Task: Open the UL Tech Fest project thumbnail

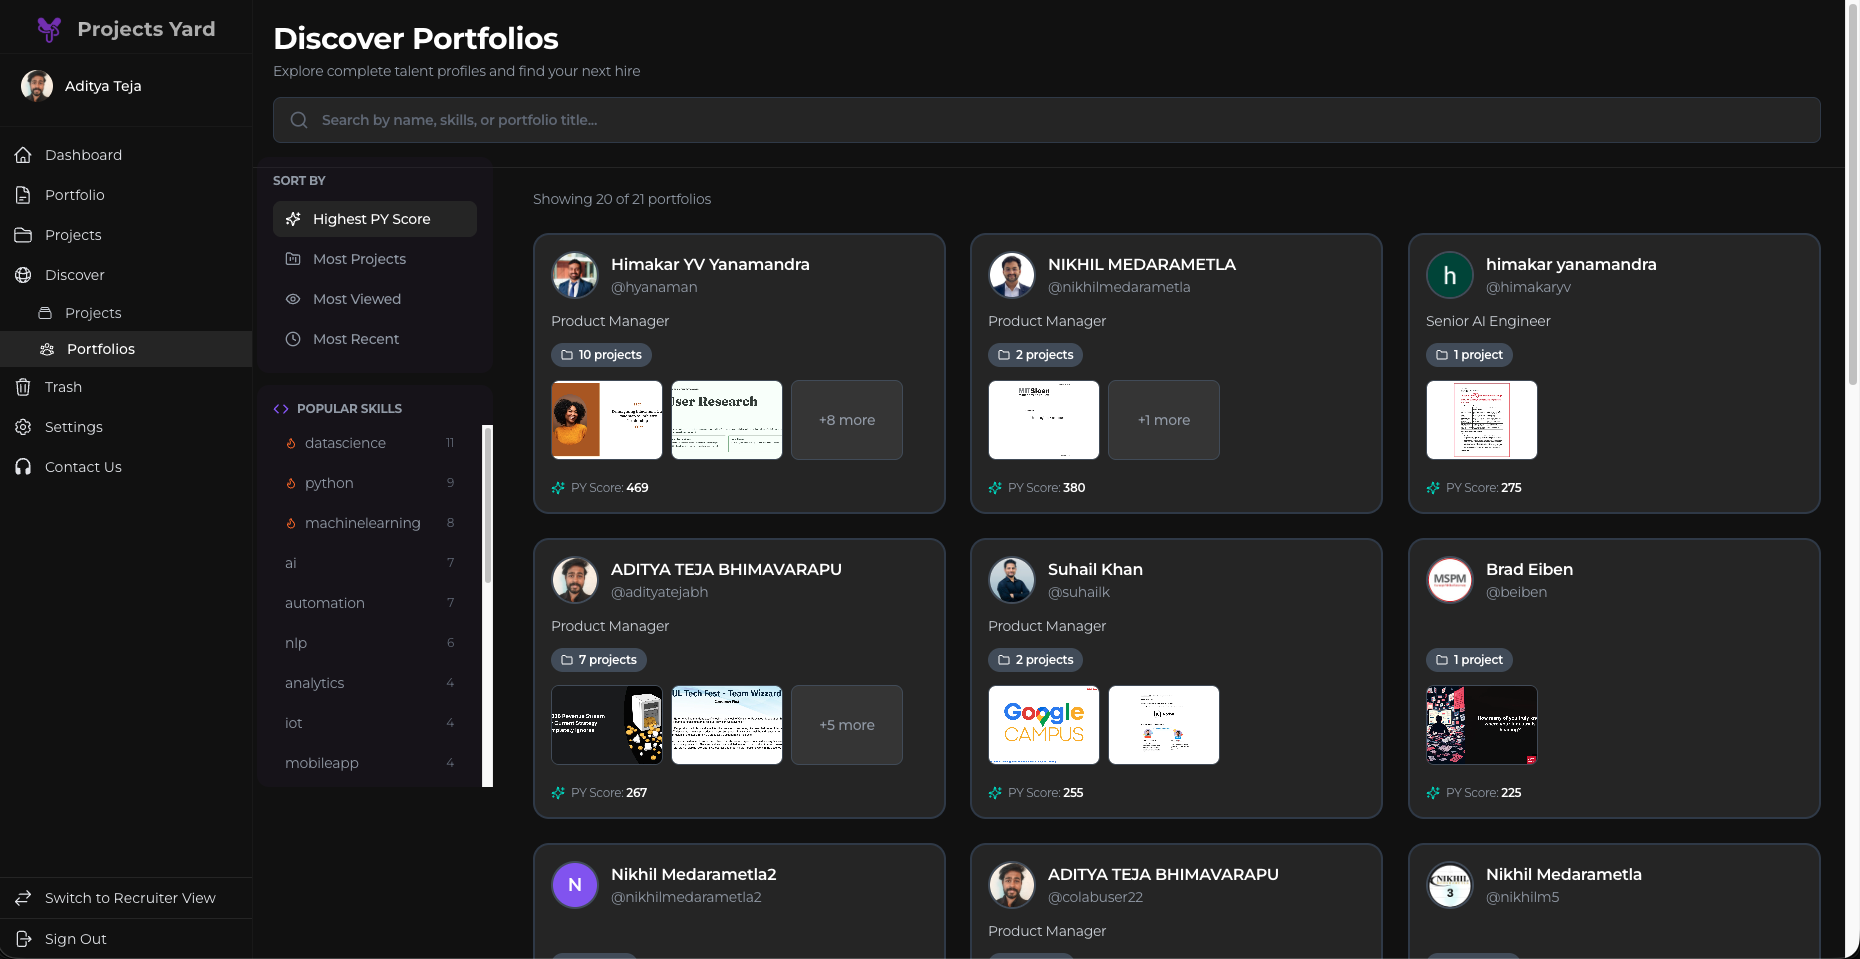Action: 727,725
